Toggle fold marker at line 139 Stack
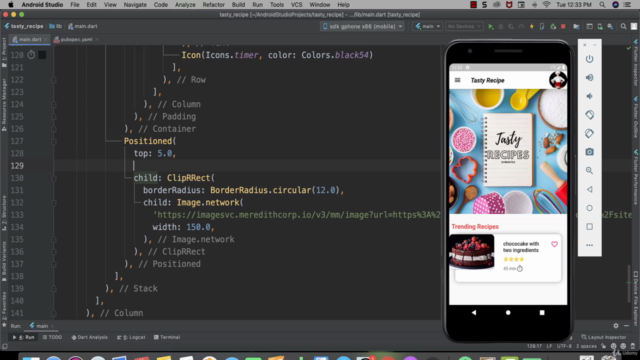Image resolution: width=640 pixels, height=360 pixels. [53, 289]
